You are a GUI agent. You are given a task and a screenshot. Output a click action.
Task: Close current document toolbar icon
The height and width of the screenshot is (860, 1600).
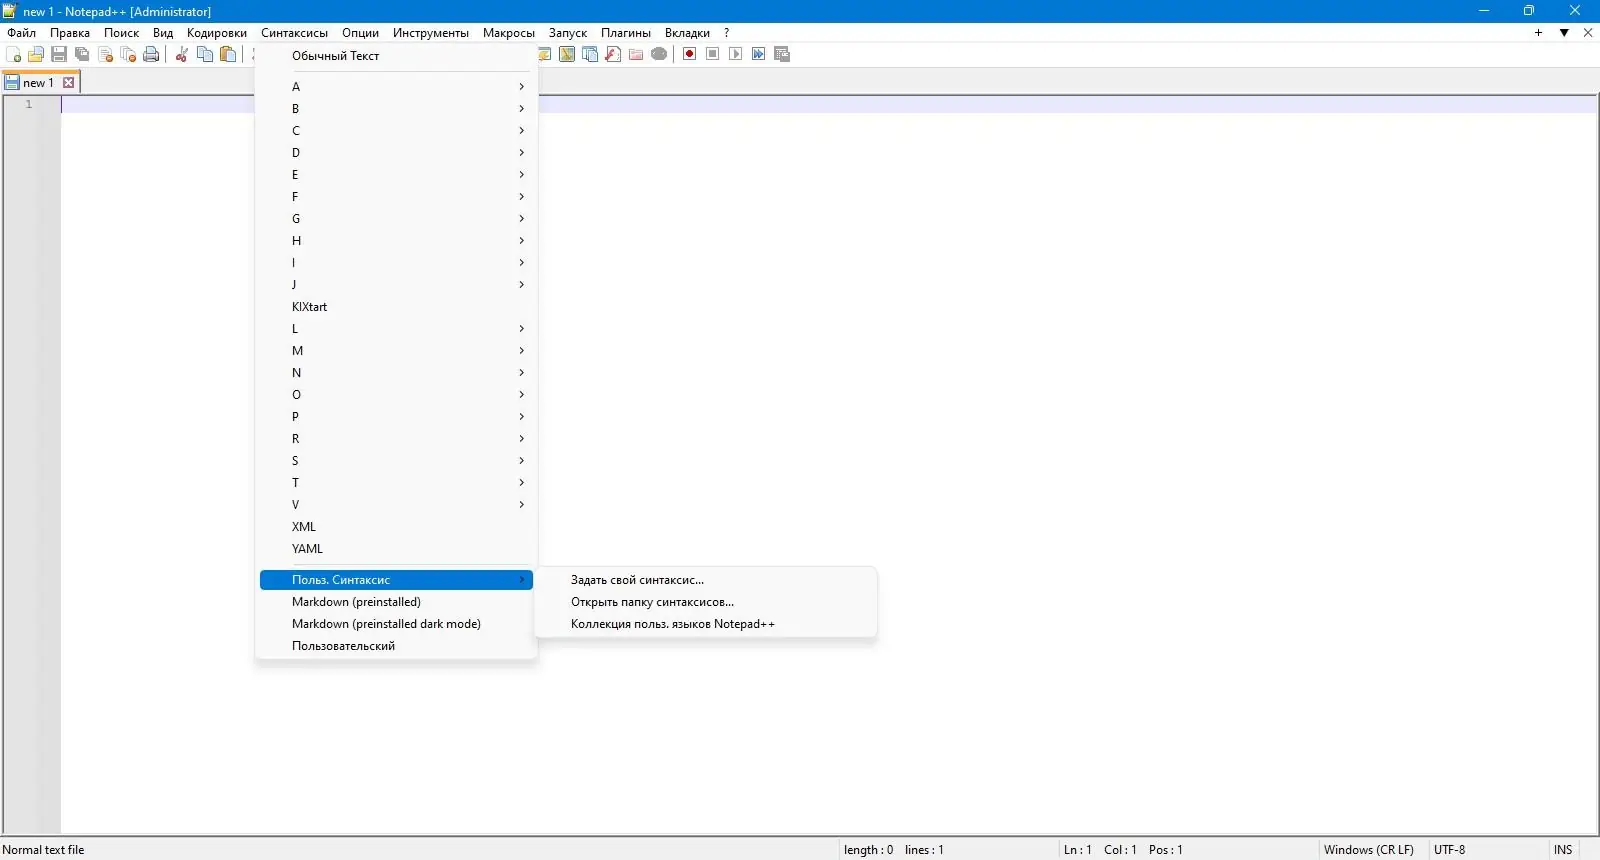105,54
